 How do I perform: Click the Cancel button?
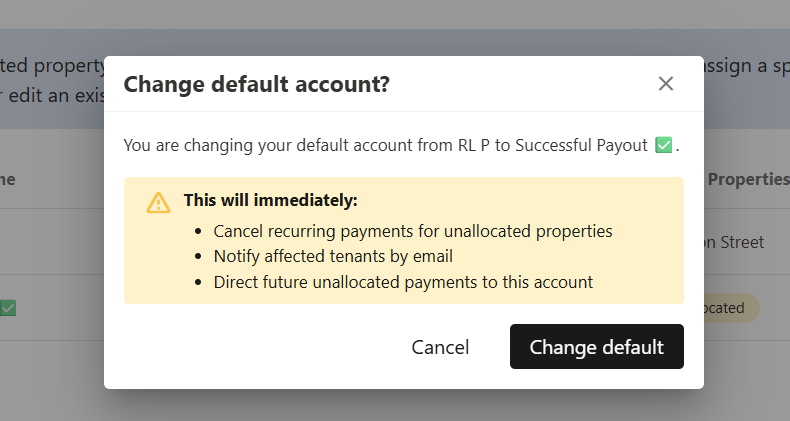coord(440,347)
